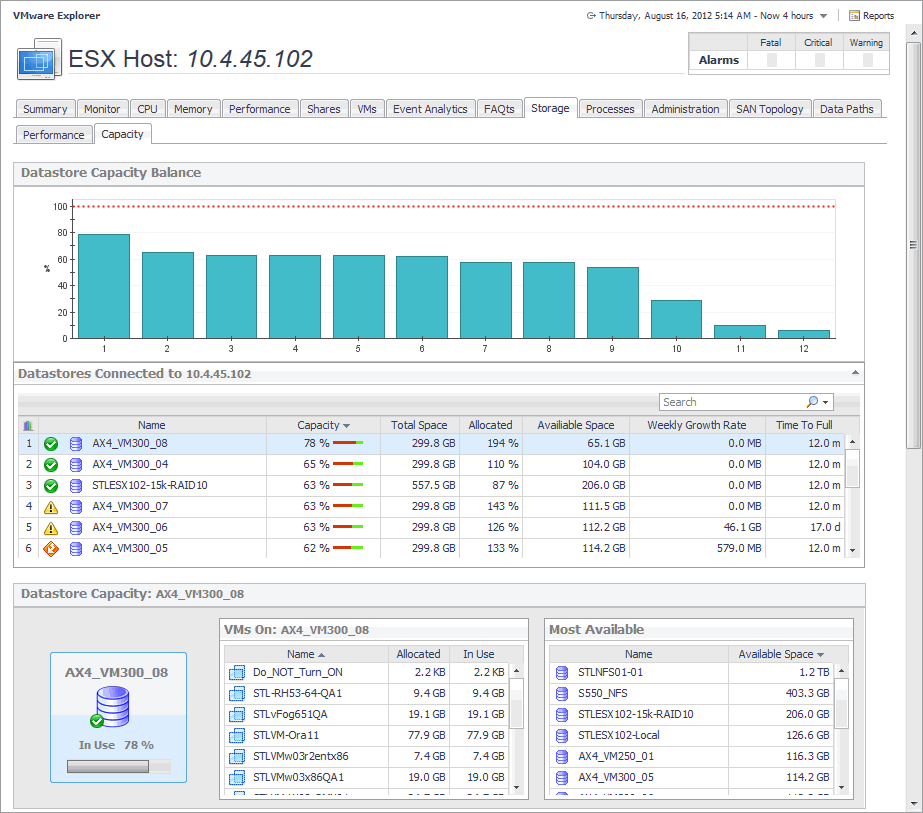
Task: Open the Performance sub-tab under Storage
Action: point(54,134)
